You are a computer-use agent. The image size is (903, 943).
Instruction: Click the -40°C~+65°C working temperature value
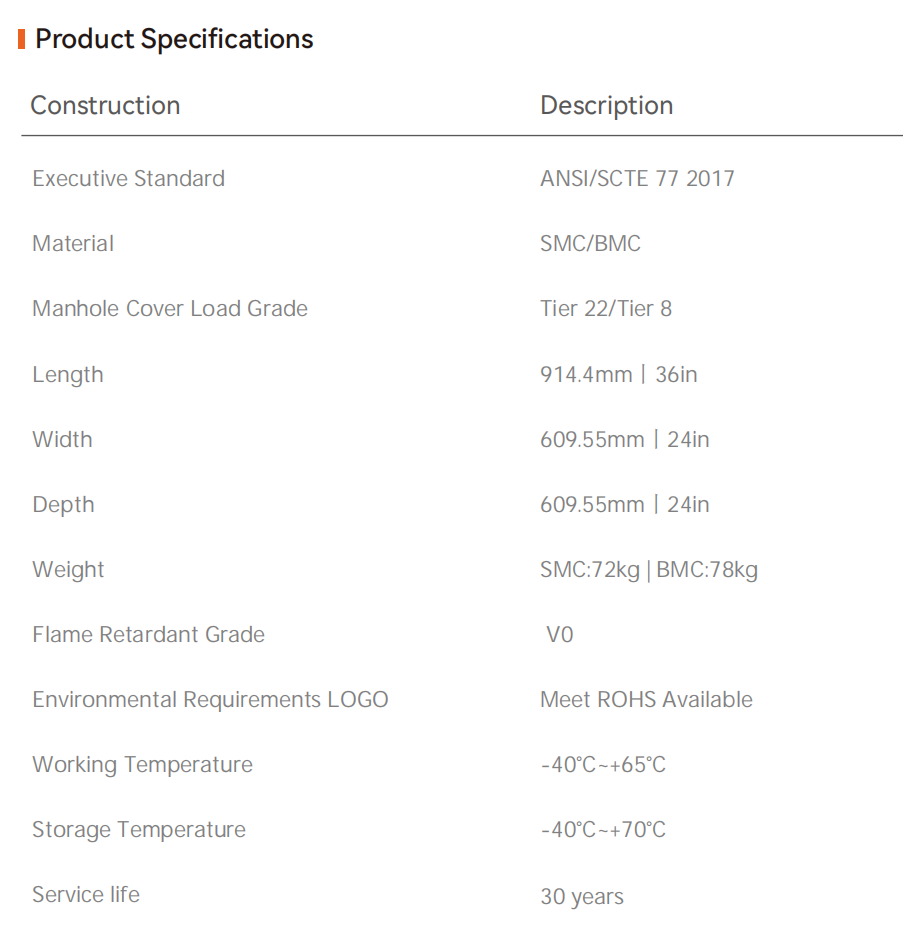603,765
